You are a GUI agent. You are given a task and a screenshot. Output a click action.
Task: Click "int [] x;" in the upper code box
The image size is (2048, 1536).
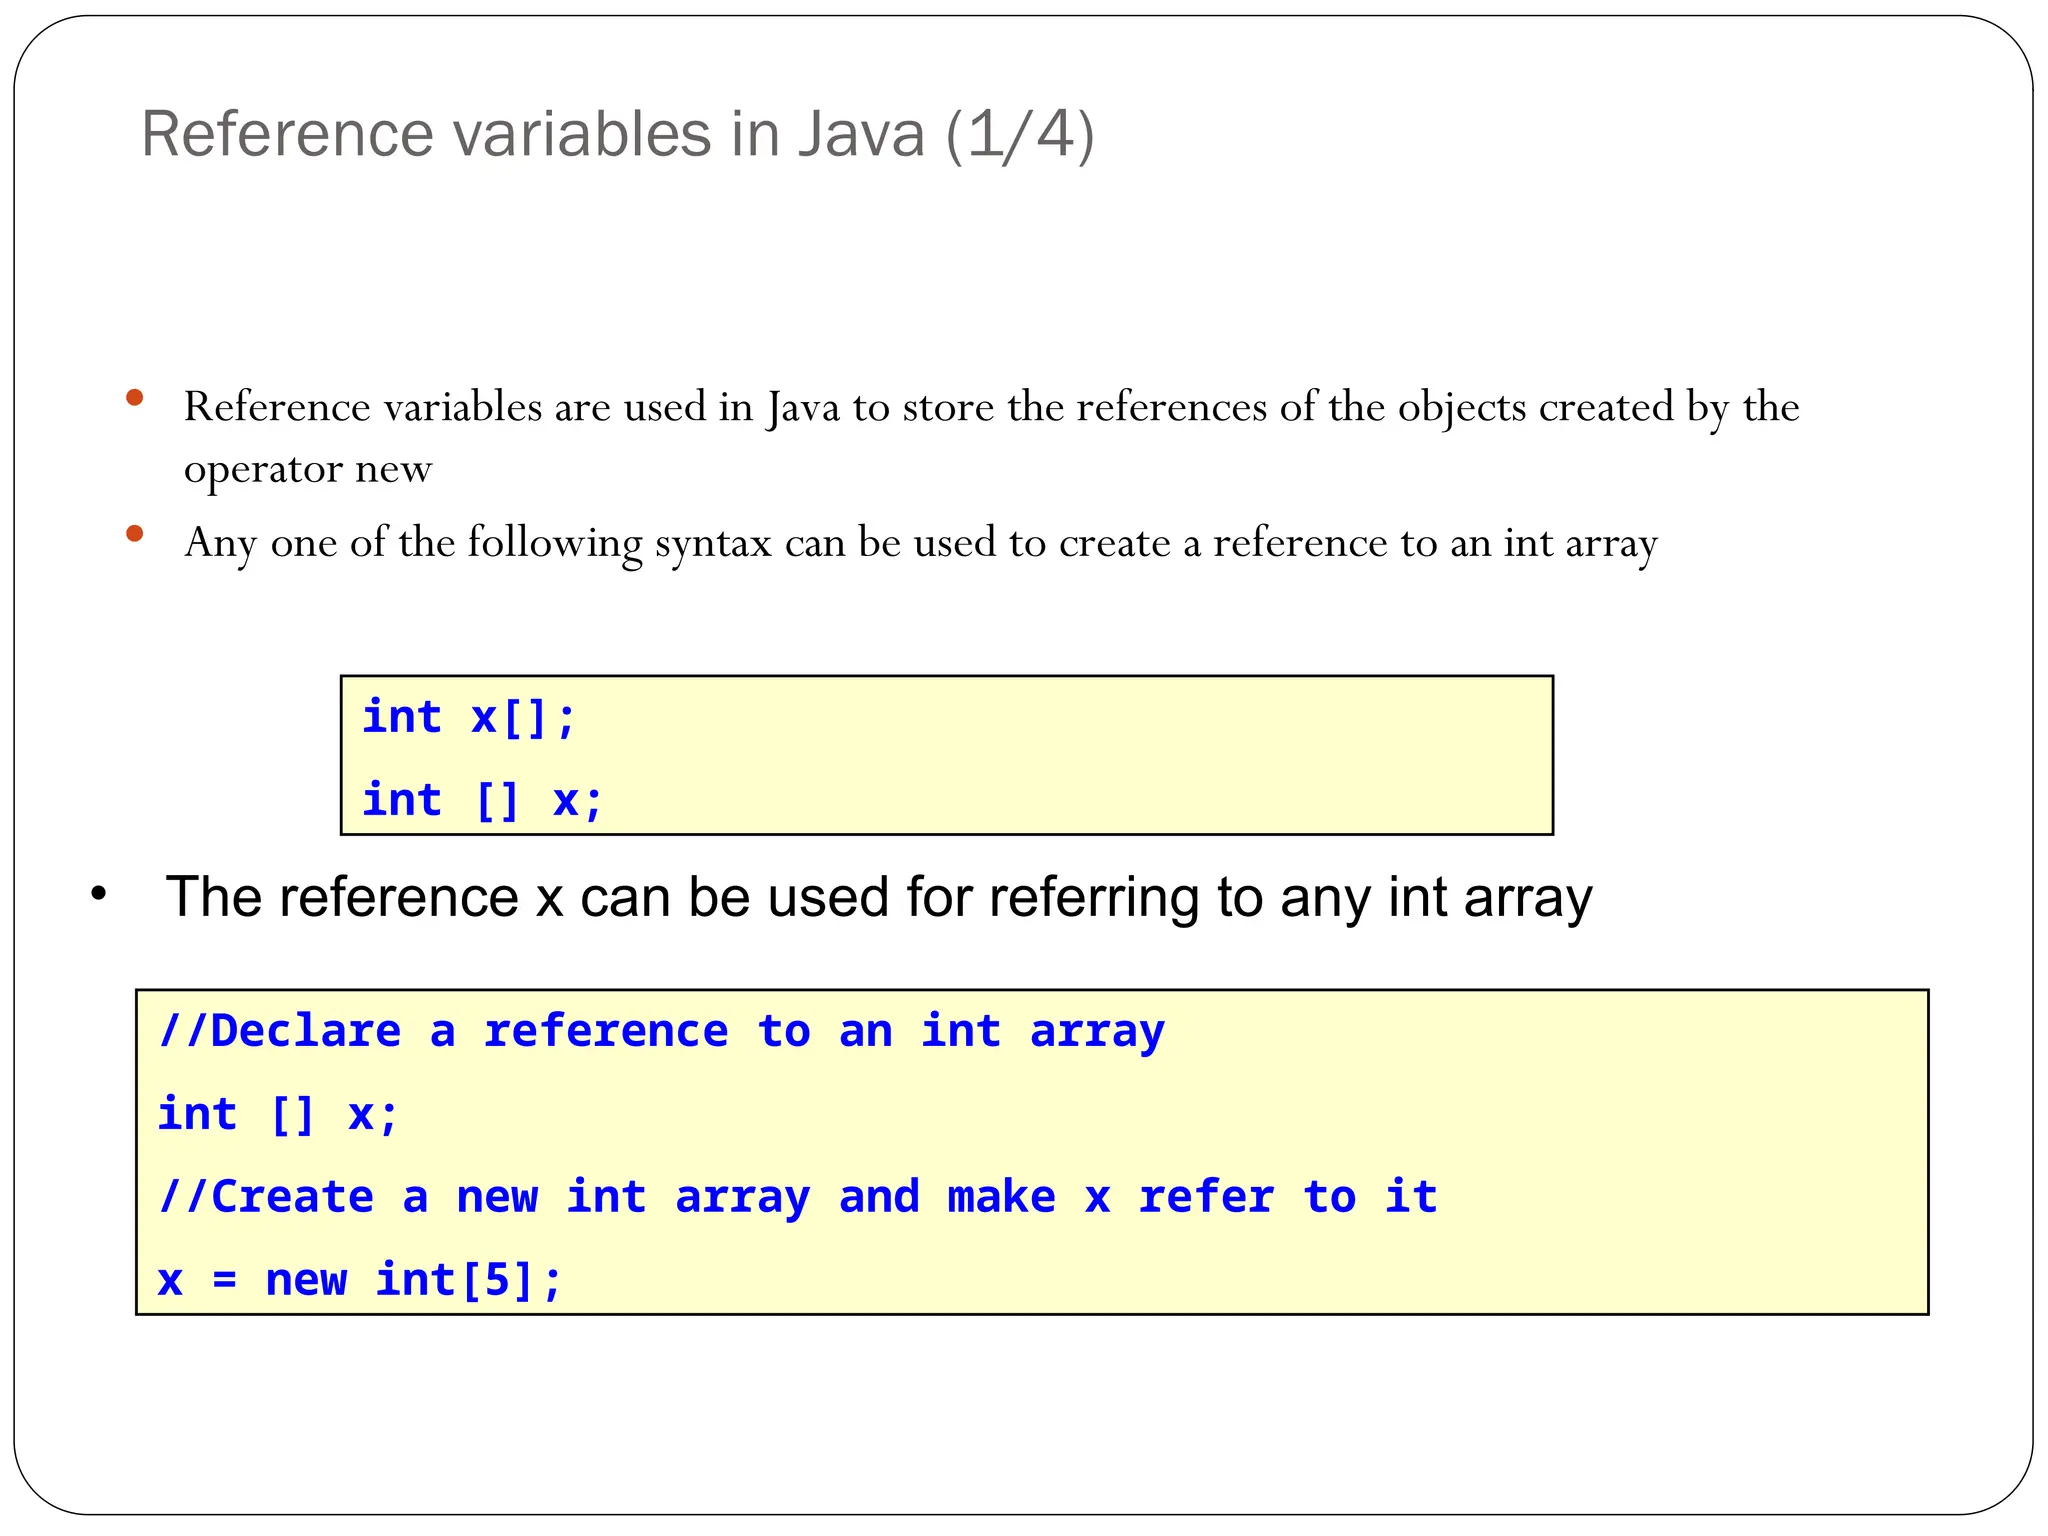point(482,800)
